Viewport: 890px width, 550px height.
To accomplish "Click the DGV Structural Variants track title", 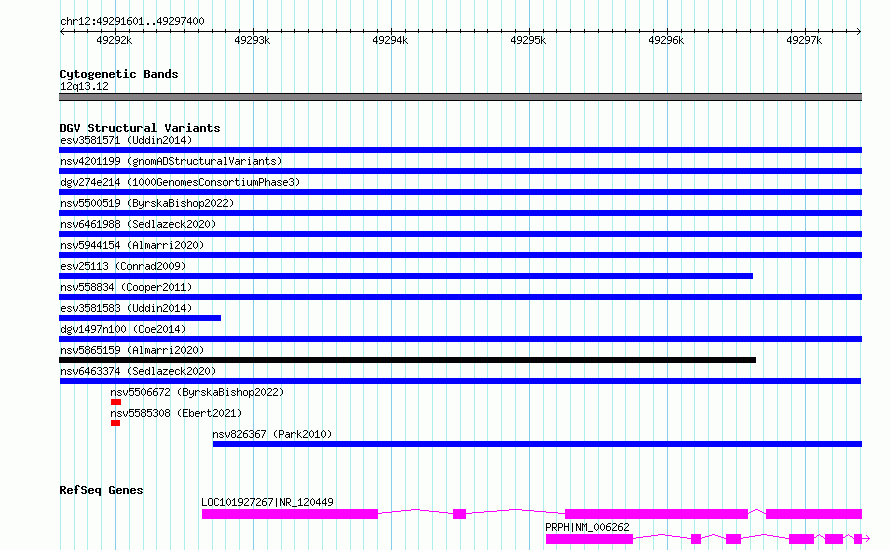I will coord(140,128).
